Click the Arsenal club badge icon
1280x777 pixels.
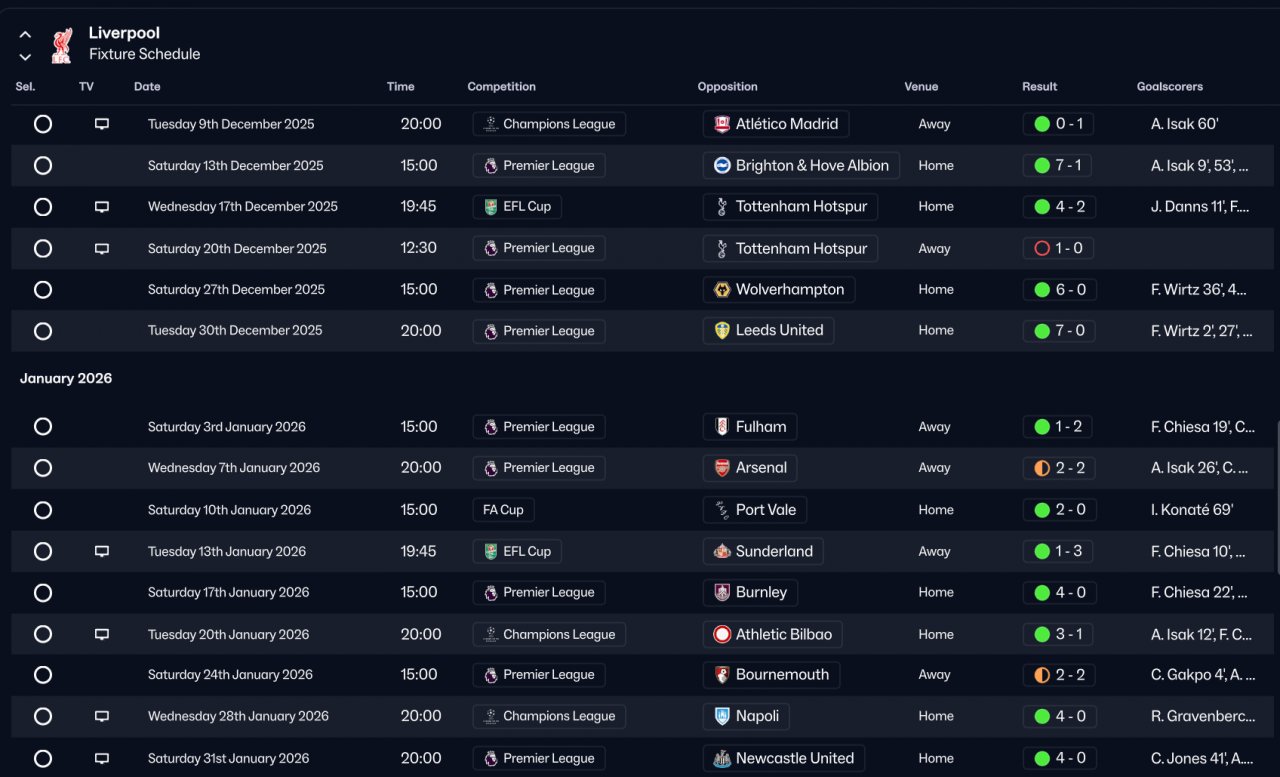722,468
